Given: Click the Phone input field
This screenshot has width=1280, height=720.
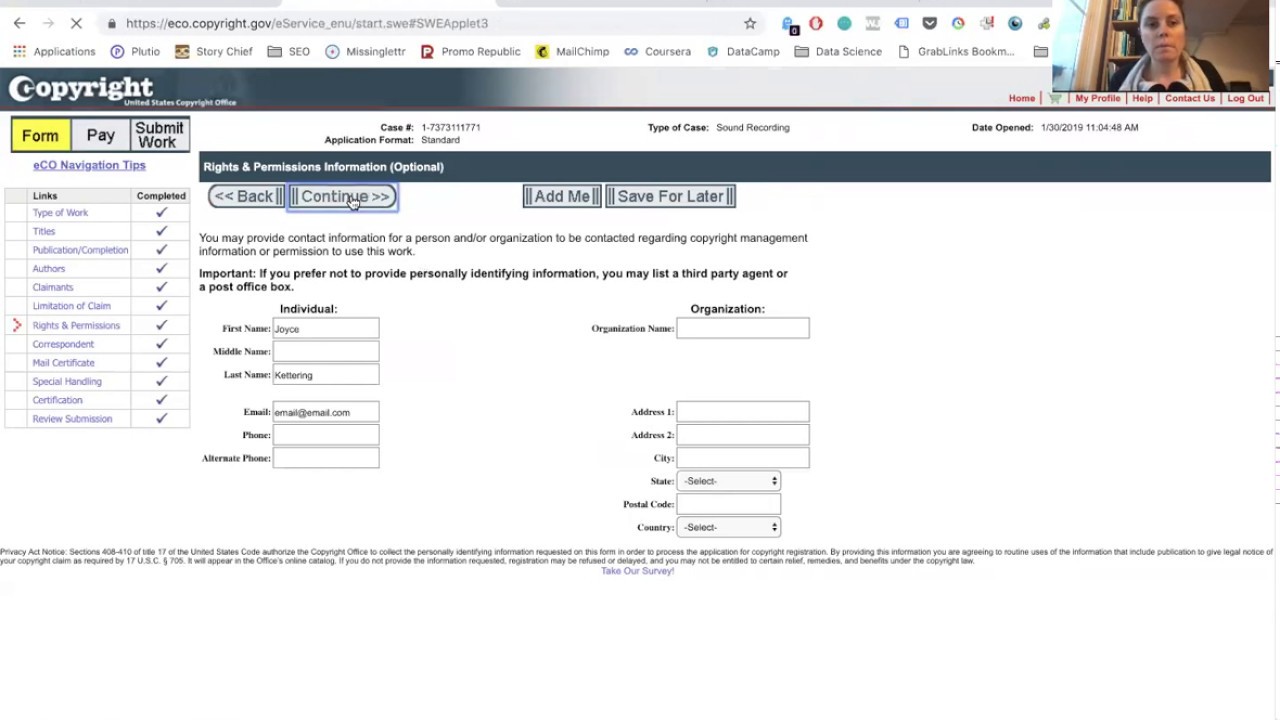Looking at the screenshot, I should (326, 435).
